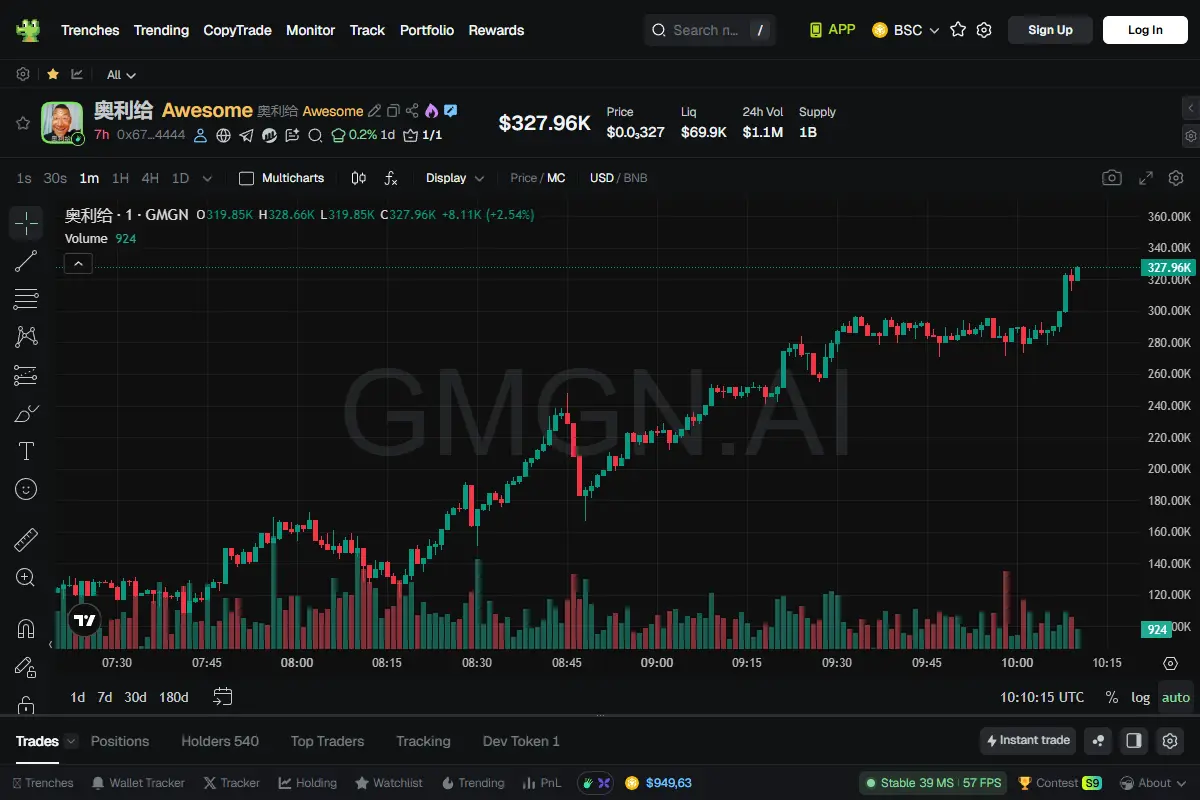
Task: Edit token name with pencil icon
Action: 375,111
